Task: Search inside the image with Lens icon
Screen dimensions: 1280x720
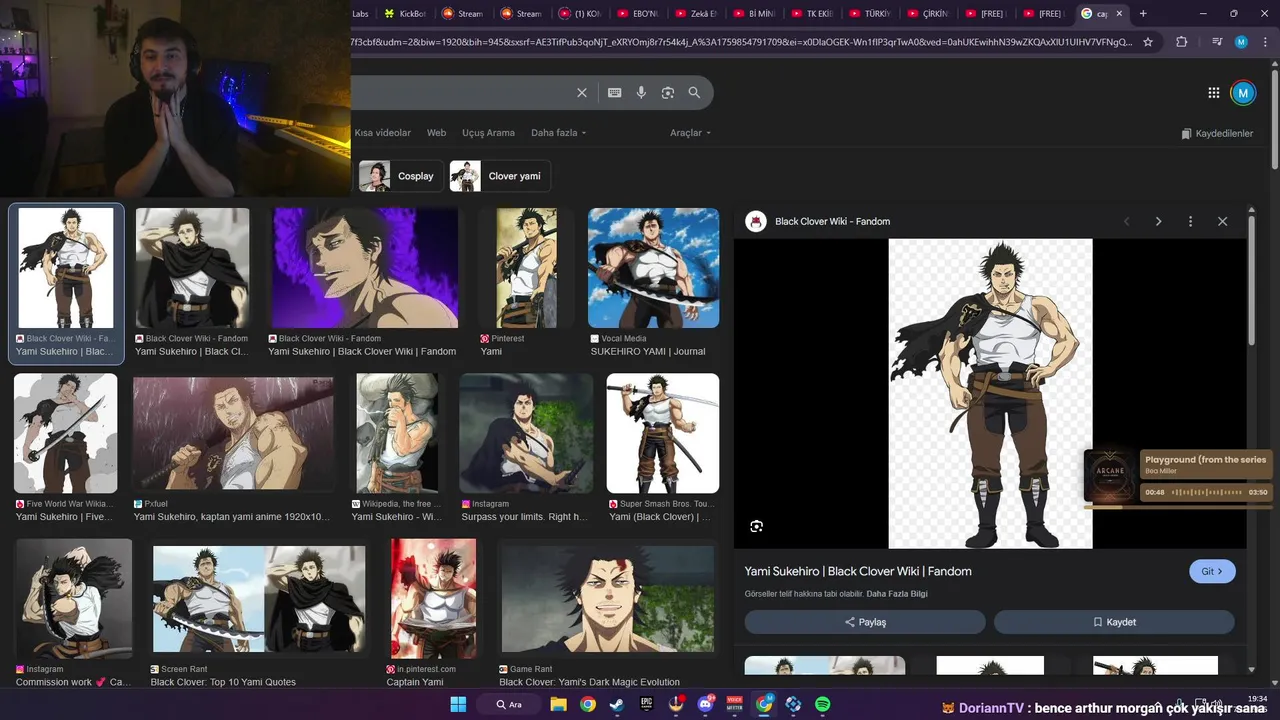Action: pos(757,526)
